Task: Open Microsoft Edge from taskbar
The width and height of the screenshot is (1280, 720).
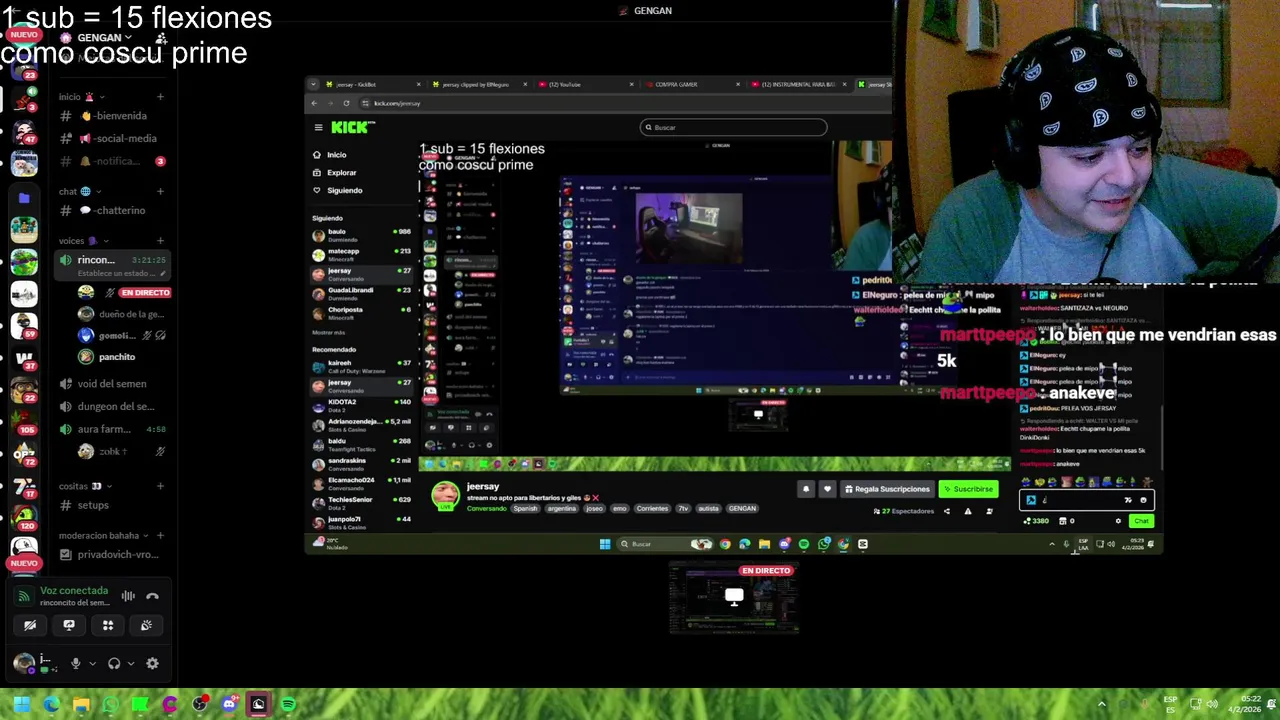Action: (51, 704)
